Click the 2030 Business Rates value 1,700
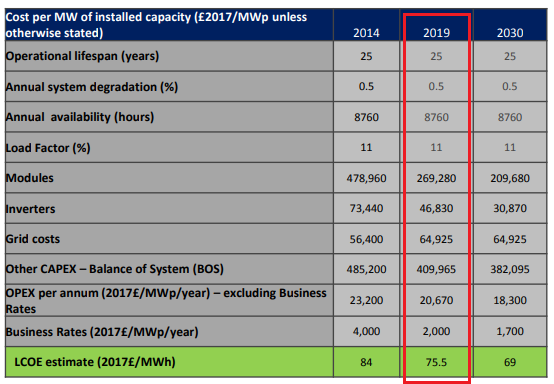The height and width of the screenshot is (384, 554). click(510, 331)
